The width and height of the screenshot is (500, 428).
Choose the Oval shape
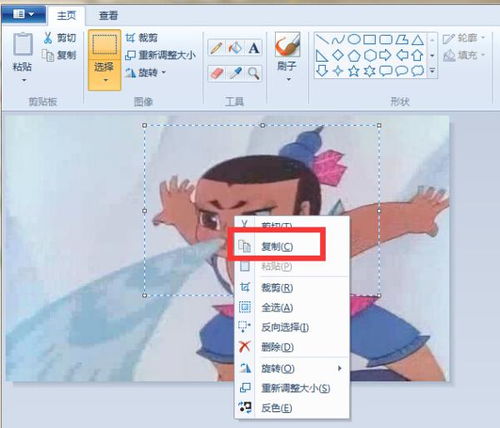click(x=354, y=40)
